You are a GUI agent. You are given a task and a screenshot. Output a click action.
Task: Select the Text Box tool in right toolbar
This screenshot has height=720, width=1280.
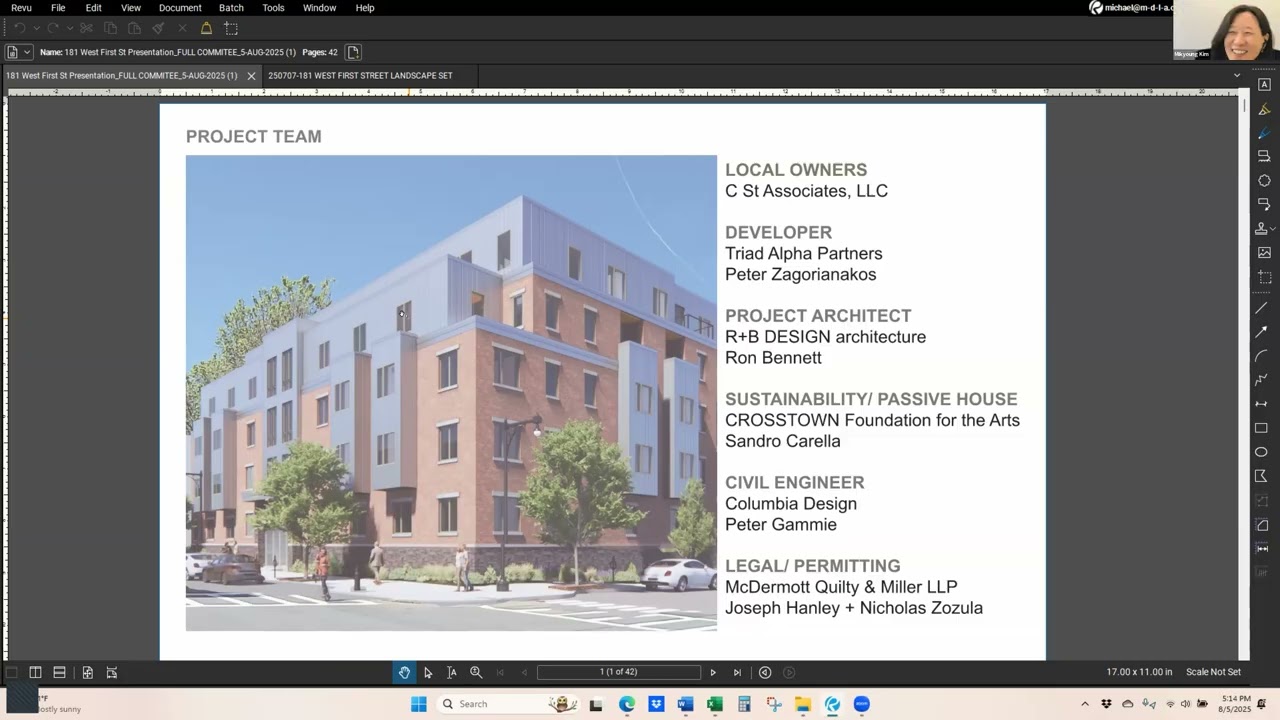(x=1264, y=85)
